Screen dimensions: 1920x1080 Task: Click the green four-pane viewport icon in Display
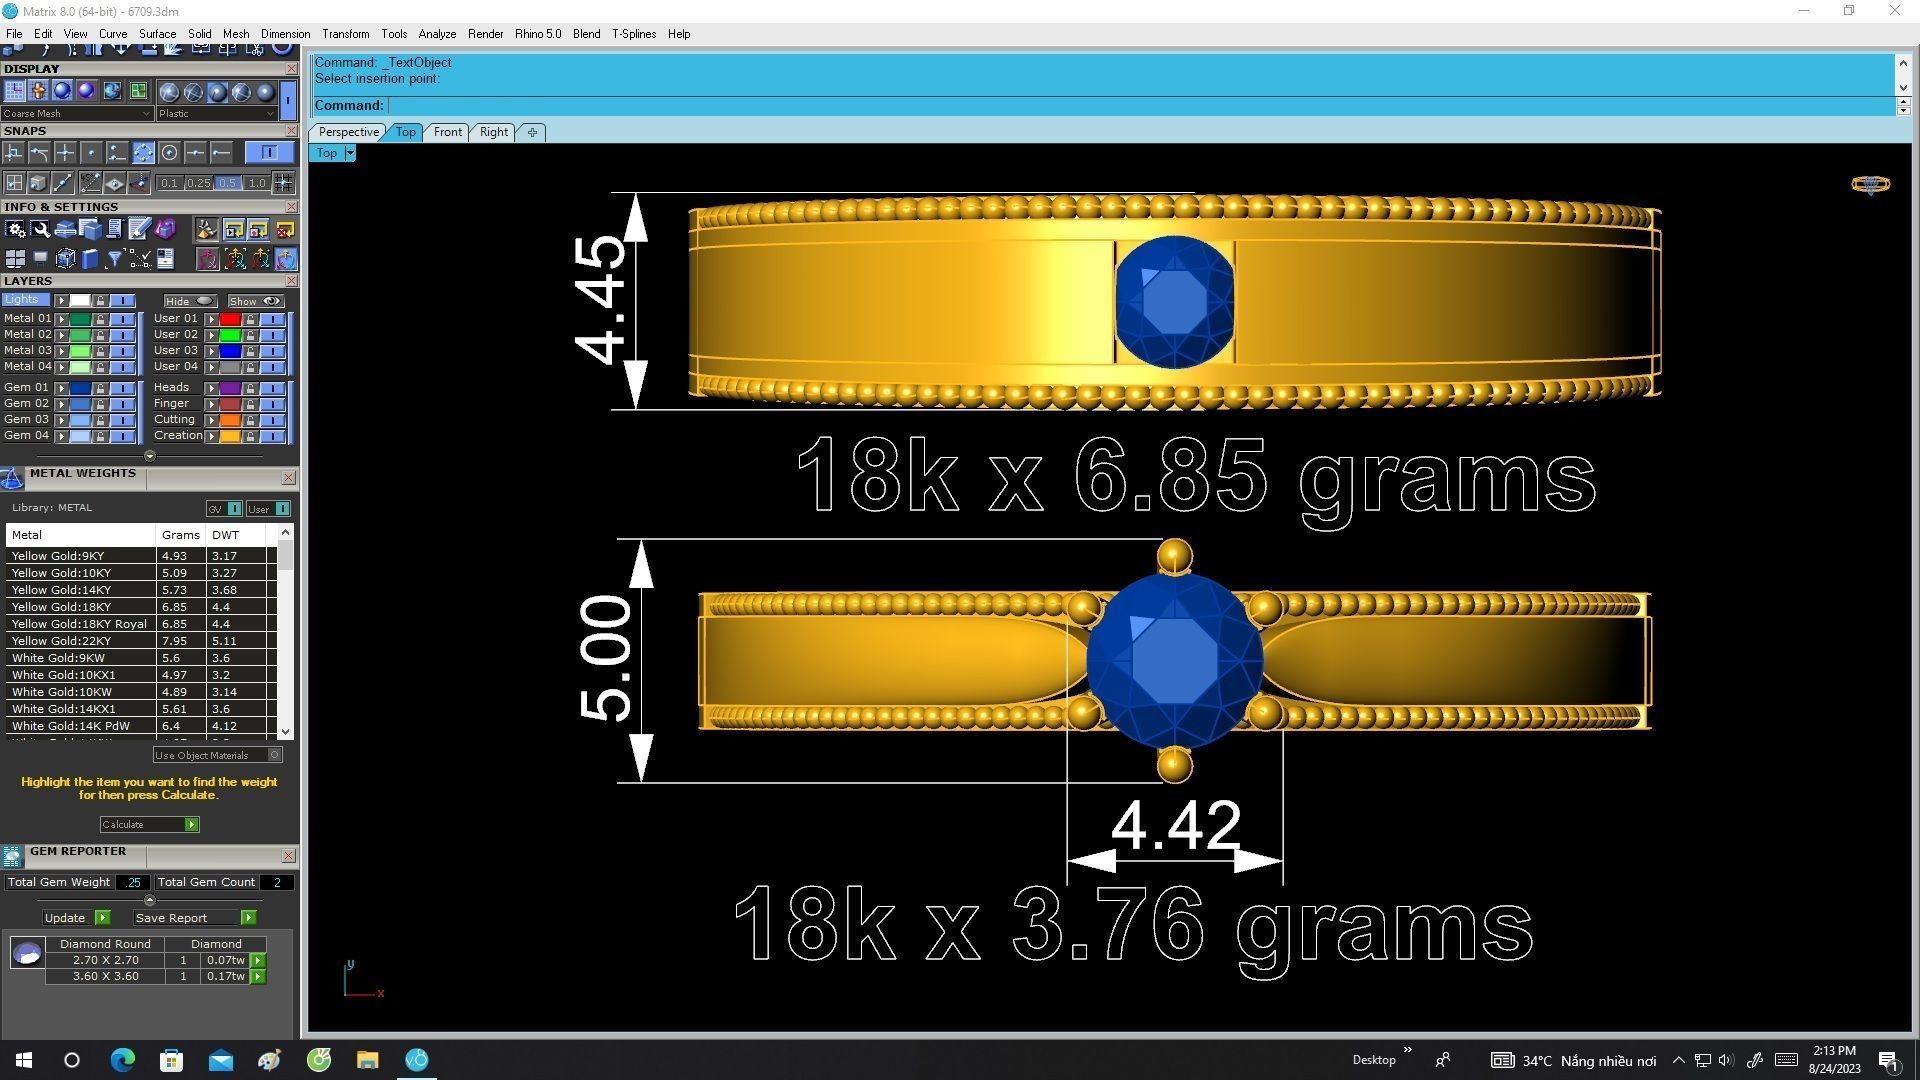click(x=137, y=91)
